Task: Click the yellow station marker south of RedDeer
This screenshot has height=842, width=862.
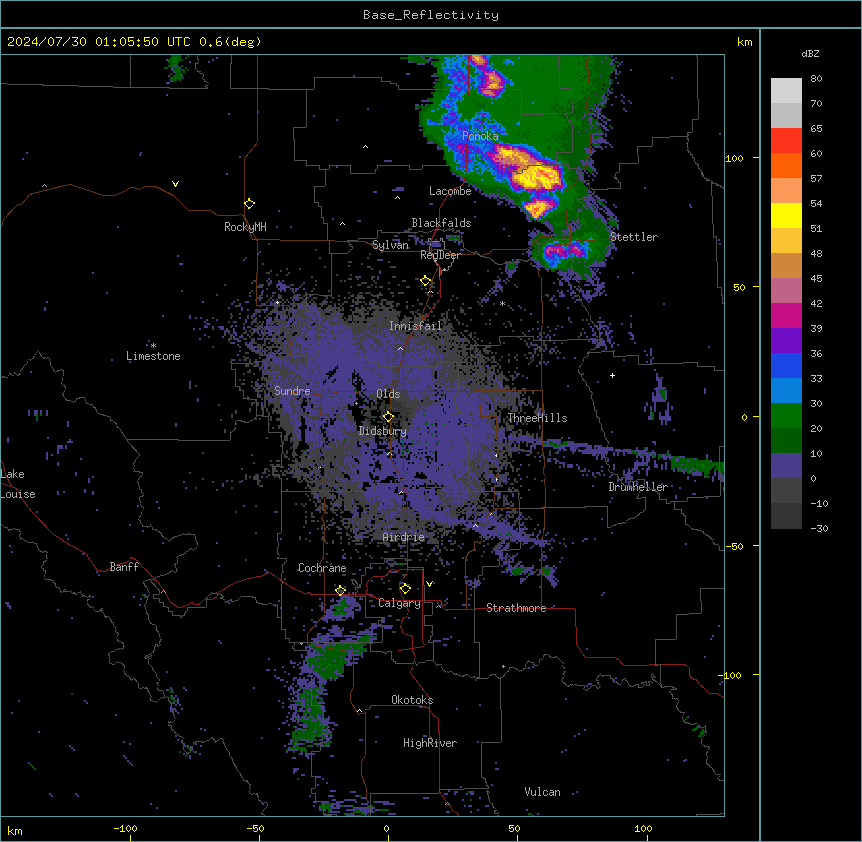Action: click(x=426, y=281)
